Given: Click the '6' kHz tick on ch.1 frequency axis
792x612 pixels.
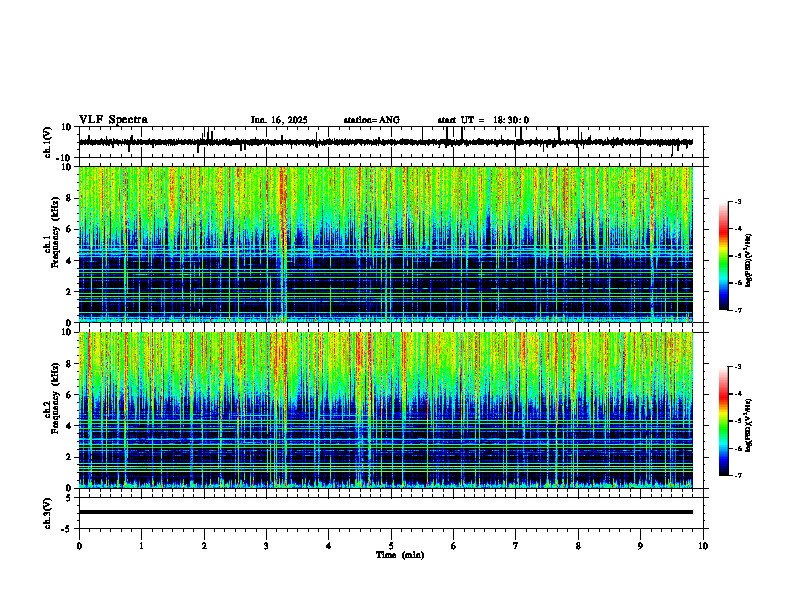Looking at the screenshot, I should point(69,230).
